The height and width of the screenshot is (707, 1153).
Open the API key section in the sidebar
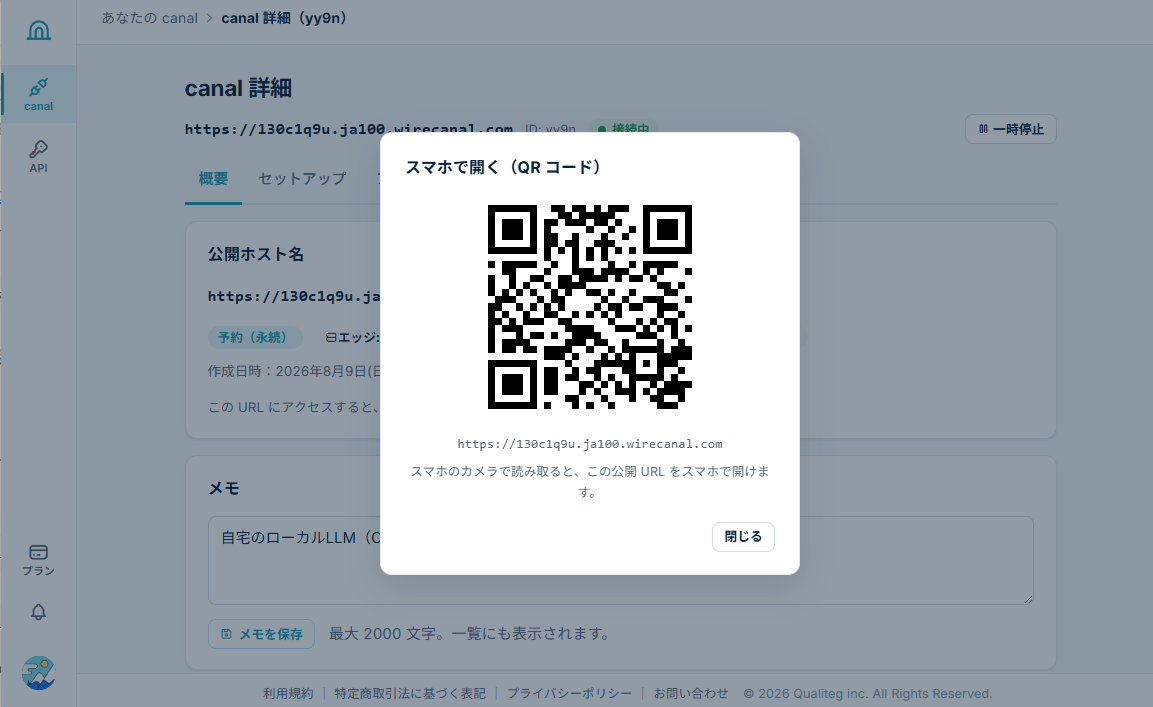coord(38,157)
